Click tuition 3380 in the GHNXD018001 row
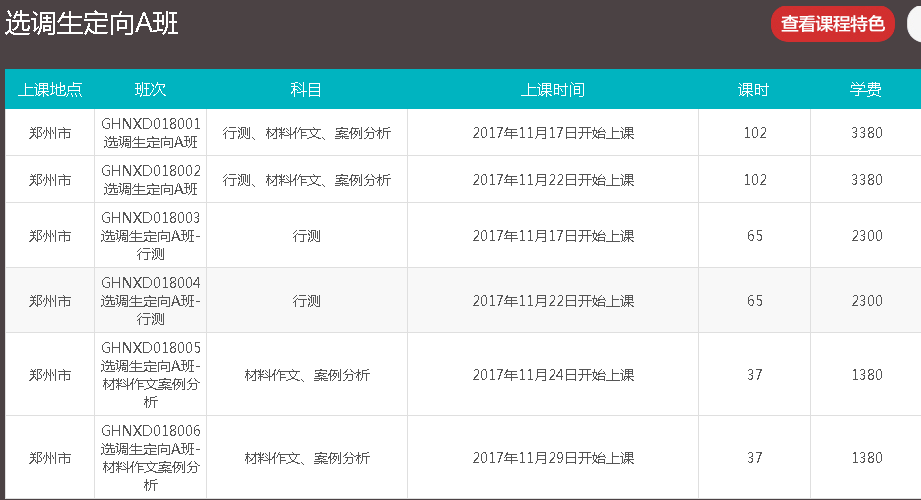Image resolution: width=921 pixels, height=500 pixels. click(x=867, y=133)
